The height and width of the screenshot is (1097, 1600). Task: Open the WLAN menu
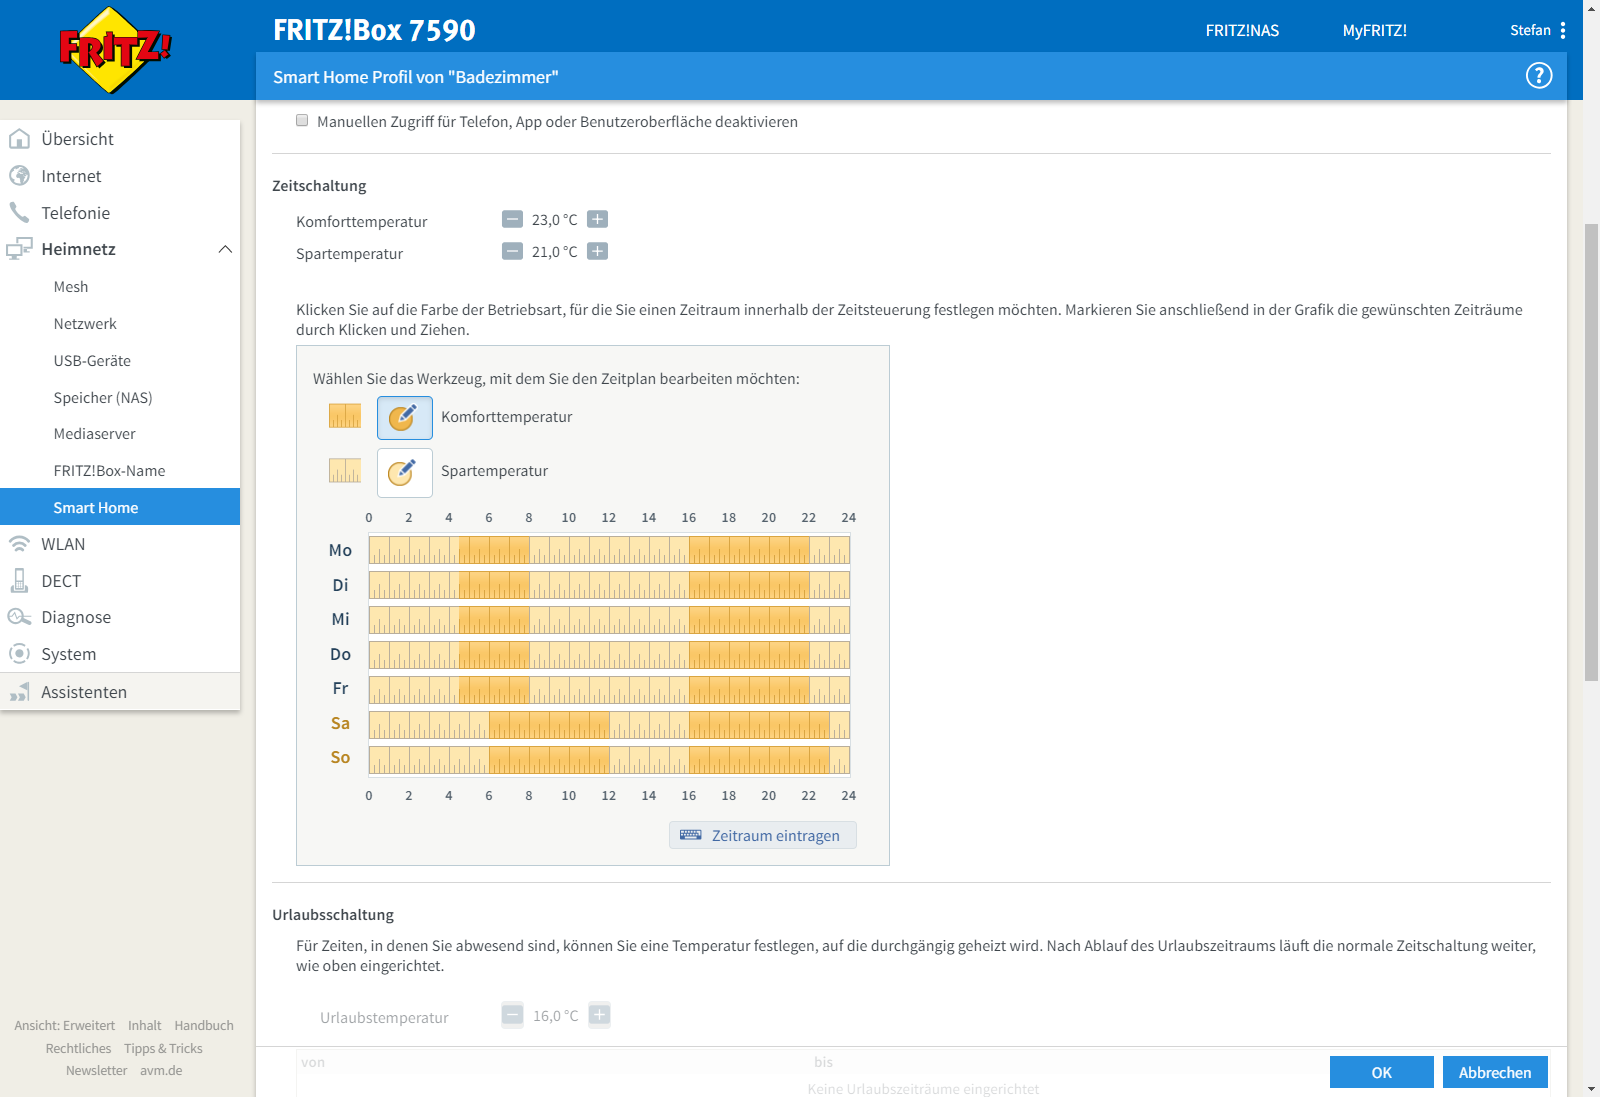(63, 544)
